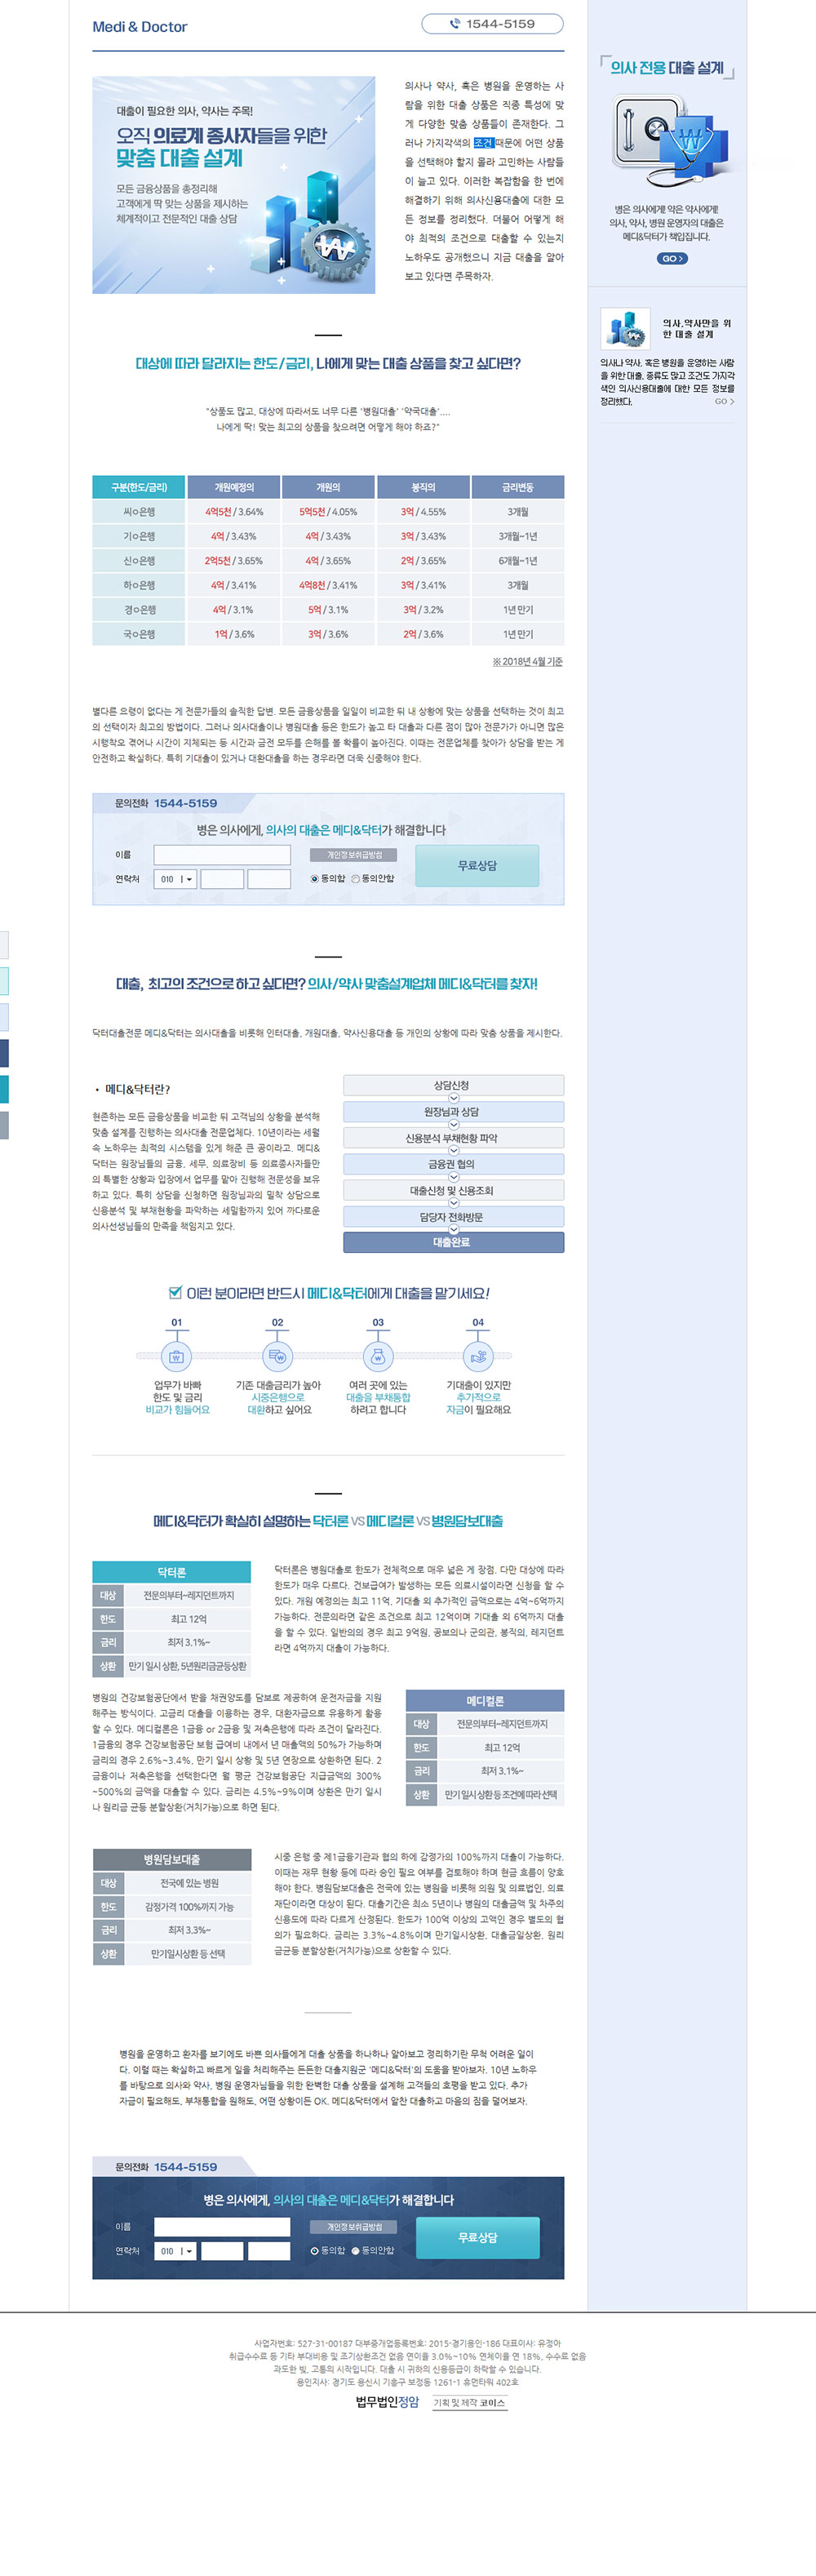Open 010 prefix dropdown in light-blue form

pos(175,879)
